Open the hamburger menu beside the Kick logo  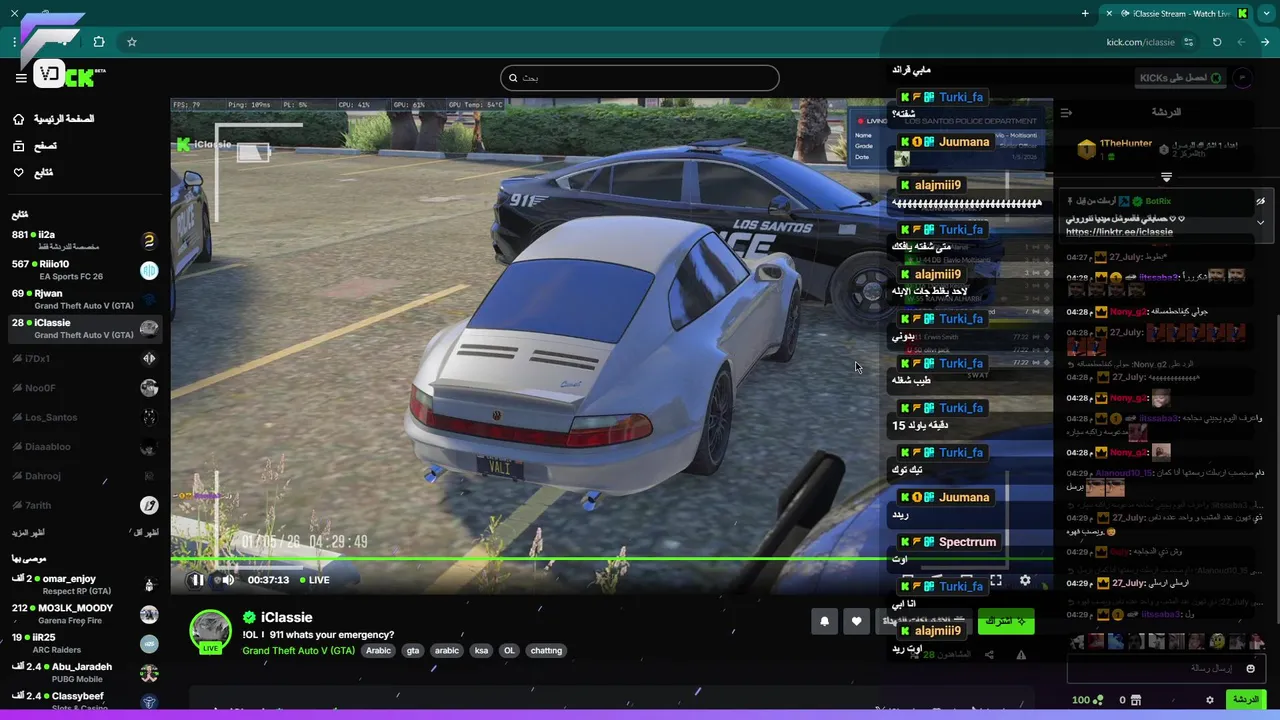20,77
